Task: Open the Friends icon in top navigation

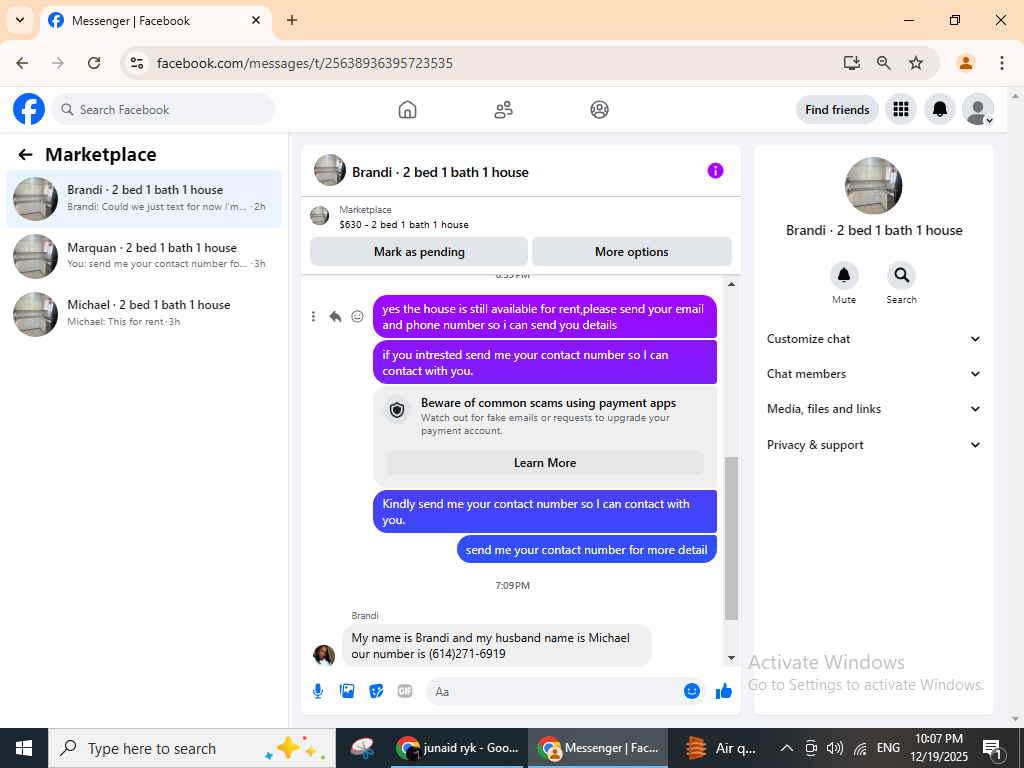Action: [x=504, y=110]
